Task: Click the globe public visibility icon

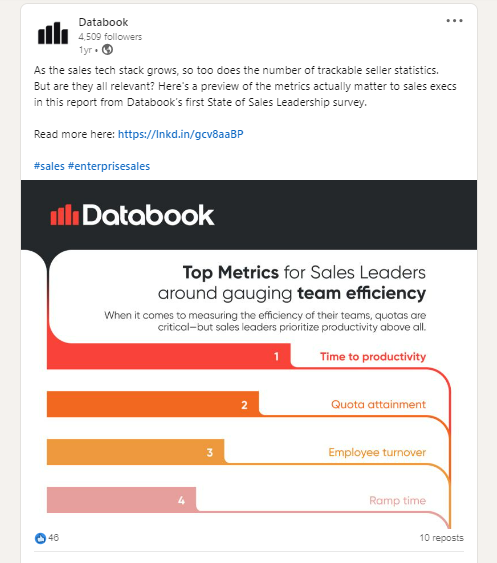Action: 107,50
